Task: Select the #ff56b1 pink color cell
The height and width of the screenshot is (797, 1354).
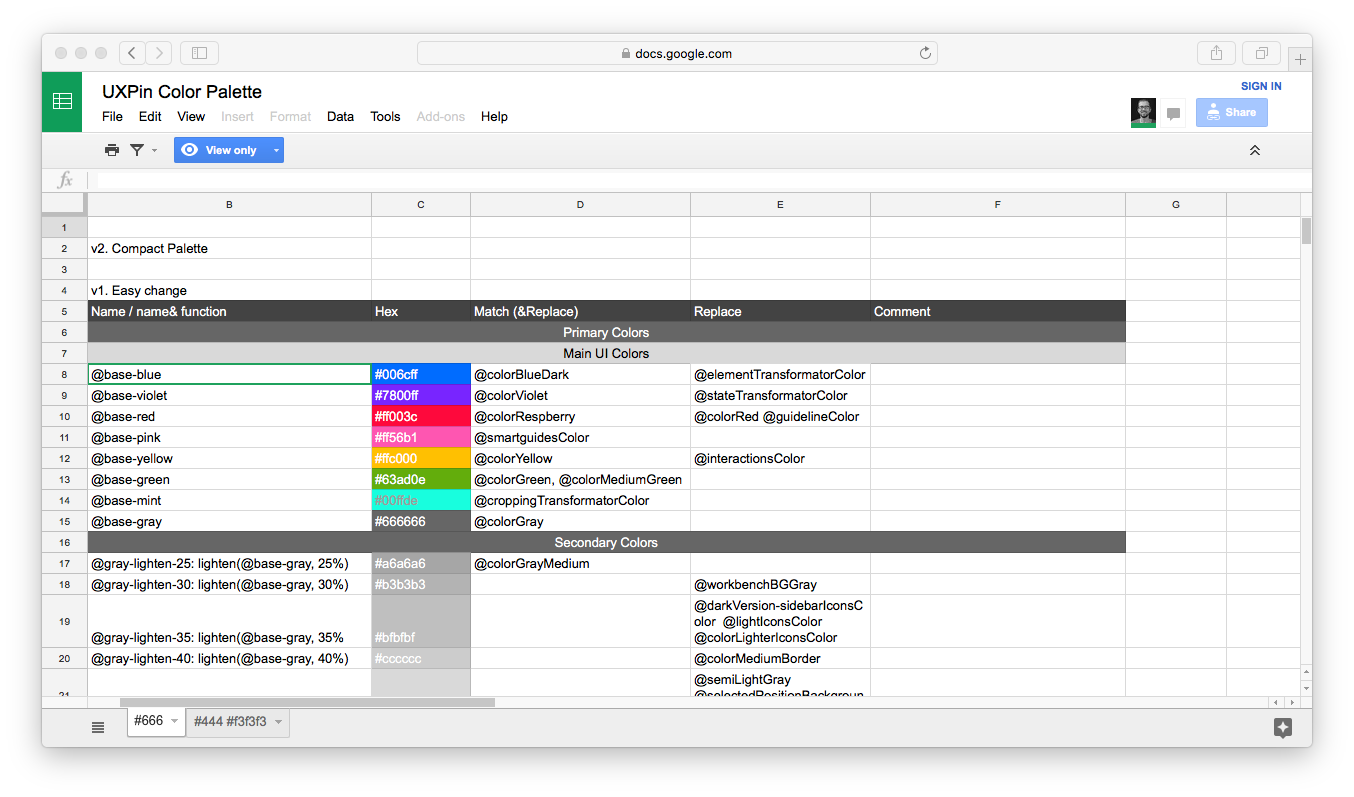Action: pyautogui.click(x=421, y=438)
